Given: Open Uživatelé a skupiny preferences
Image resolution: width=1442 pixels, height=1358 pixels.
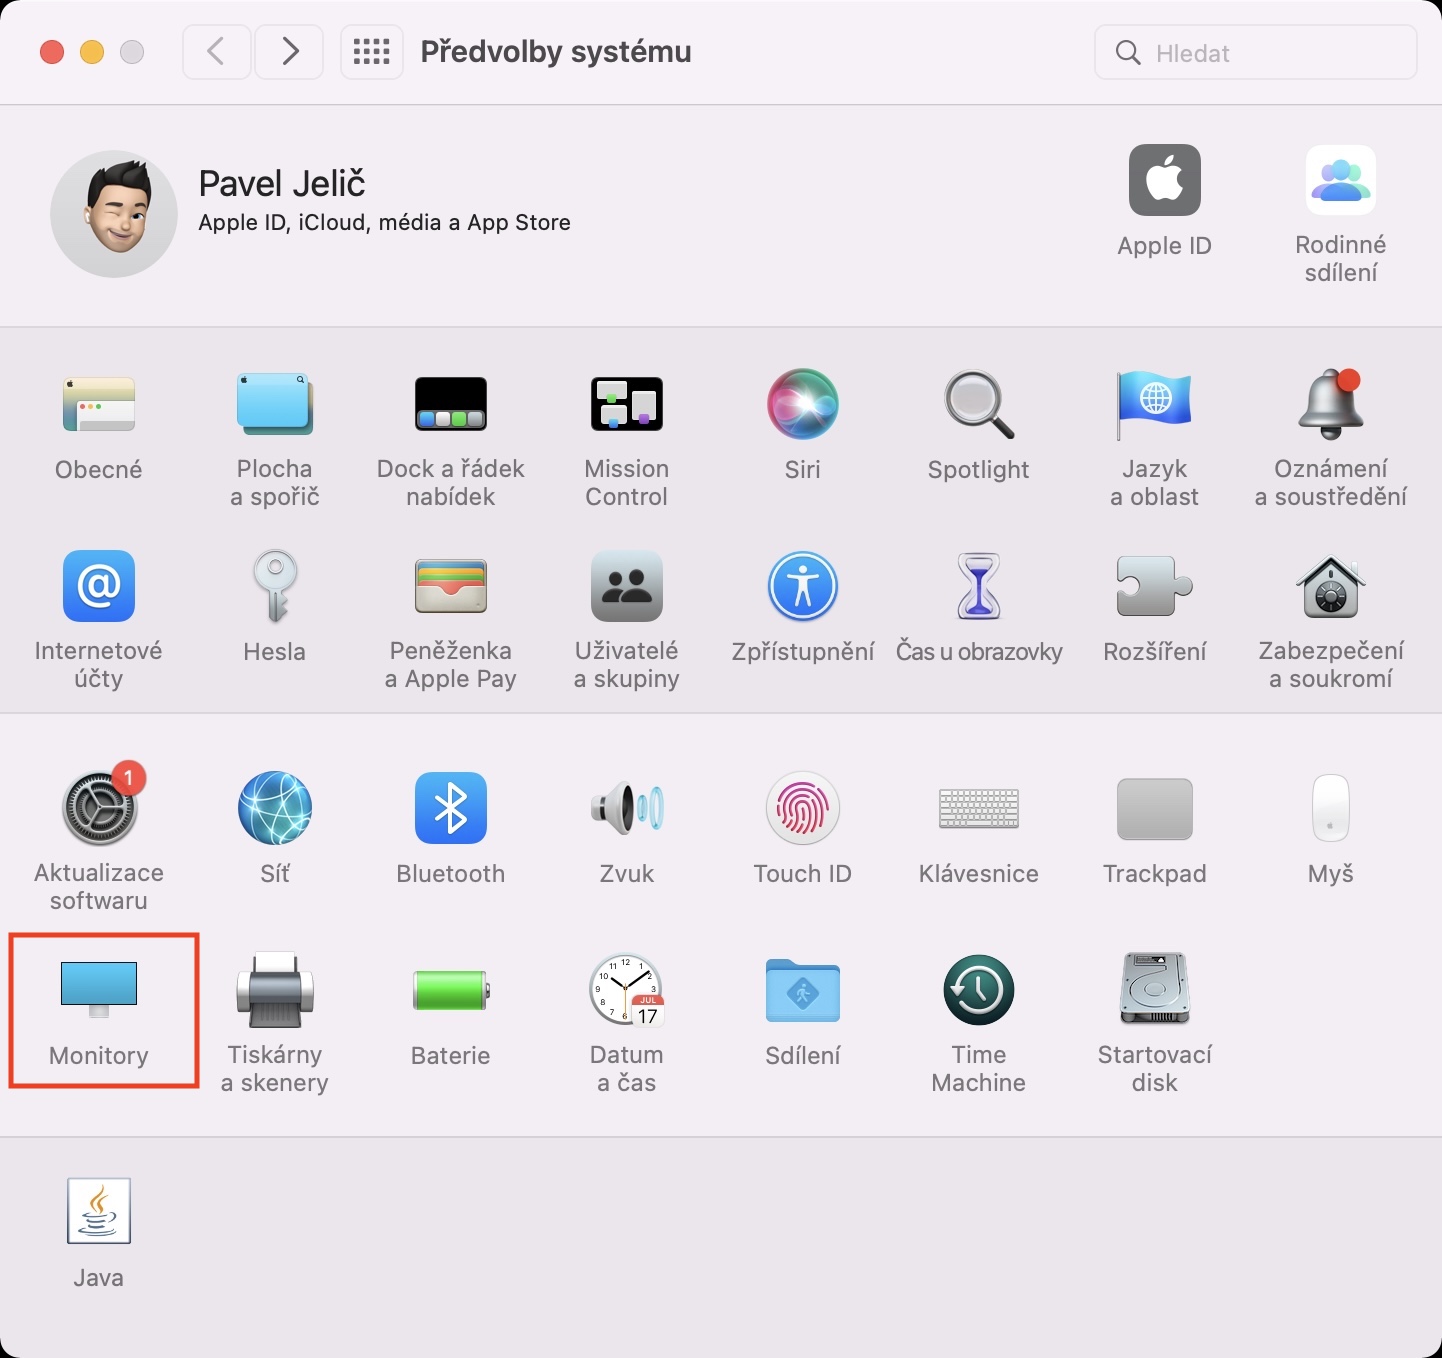Looking at the screenshot, I should pyautogui.click(x=627, y=587).
